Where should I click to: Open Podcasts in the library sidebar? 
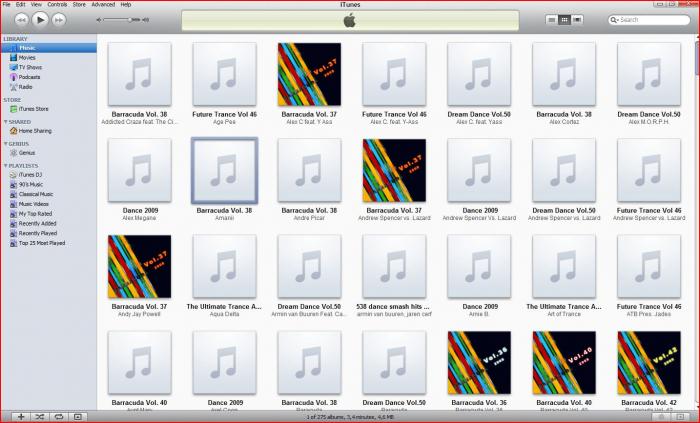coord(29,77)
